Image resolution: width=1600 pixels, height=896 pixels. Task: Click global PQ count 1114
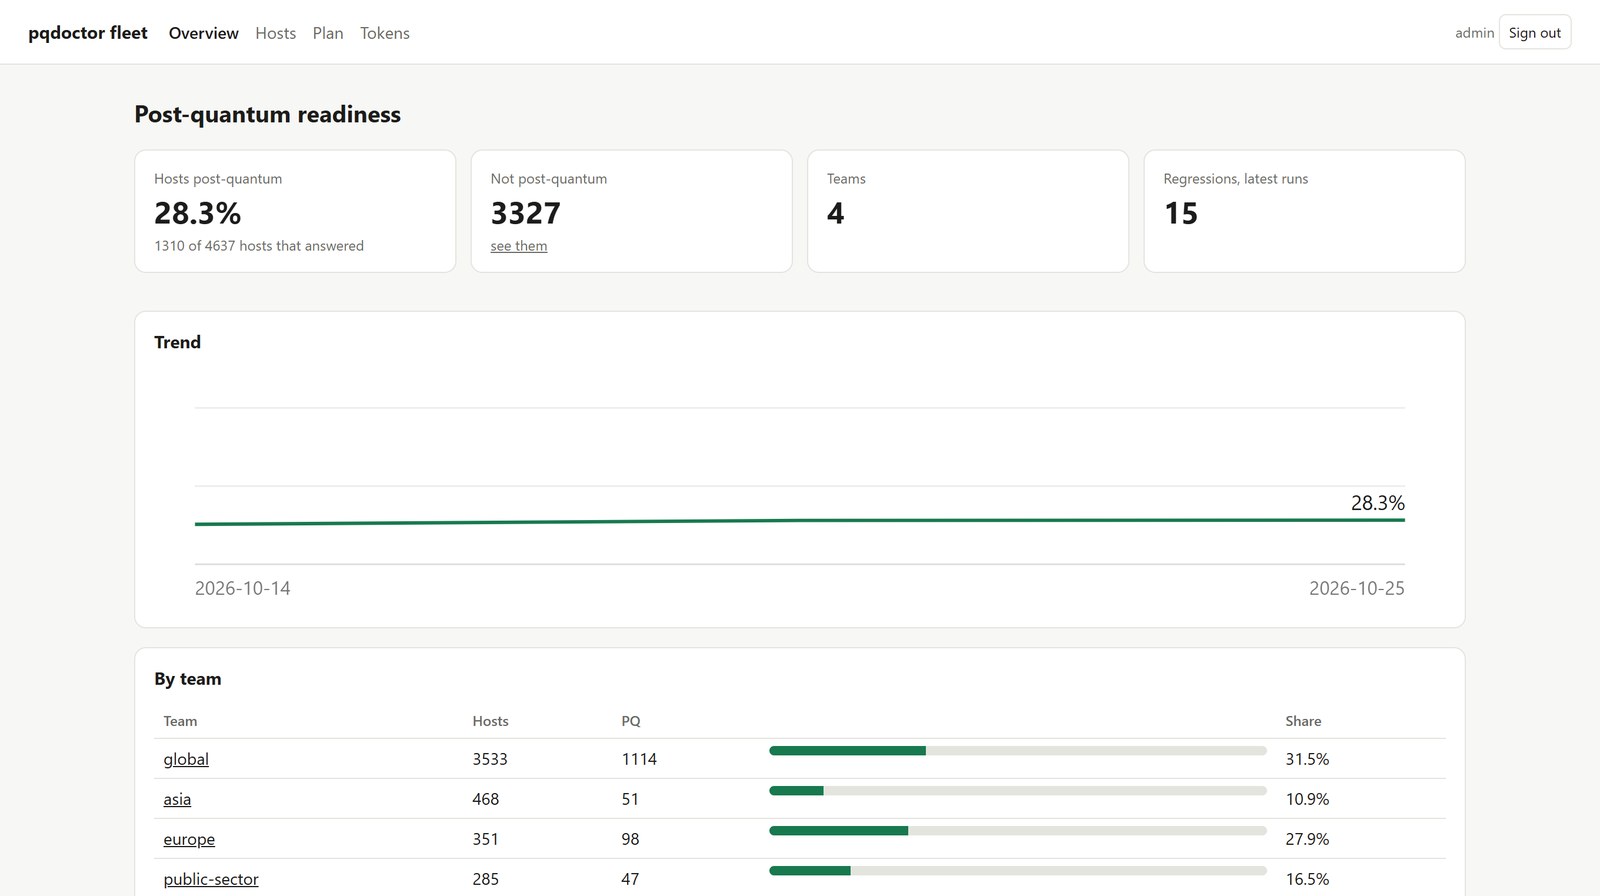pyautogui.click(x=639, y=759)
